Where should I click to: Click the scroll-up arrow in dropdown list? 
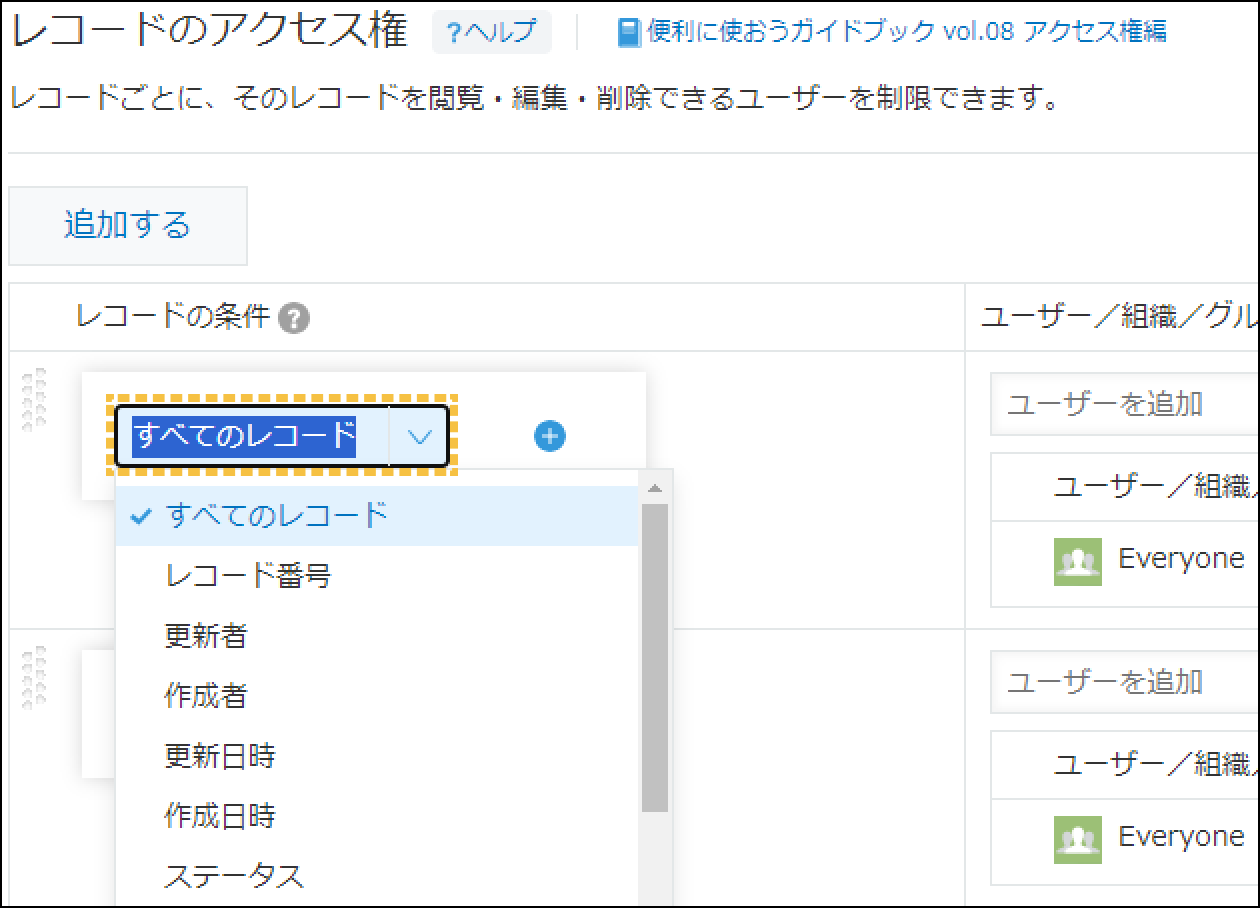pos(655,488)
